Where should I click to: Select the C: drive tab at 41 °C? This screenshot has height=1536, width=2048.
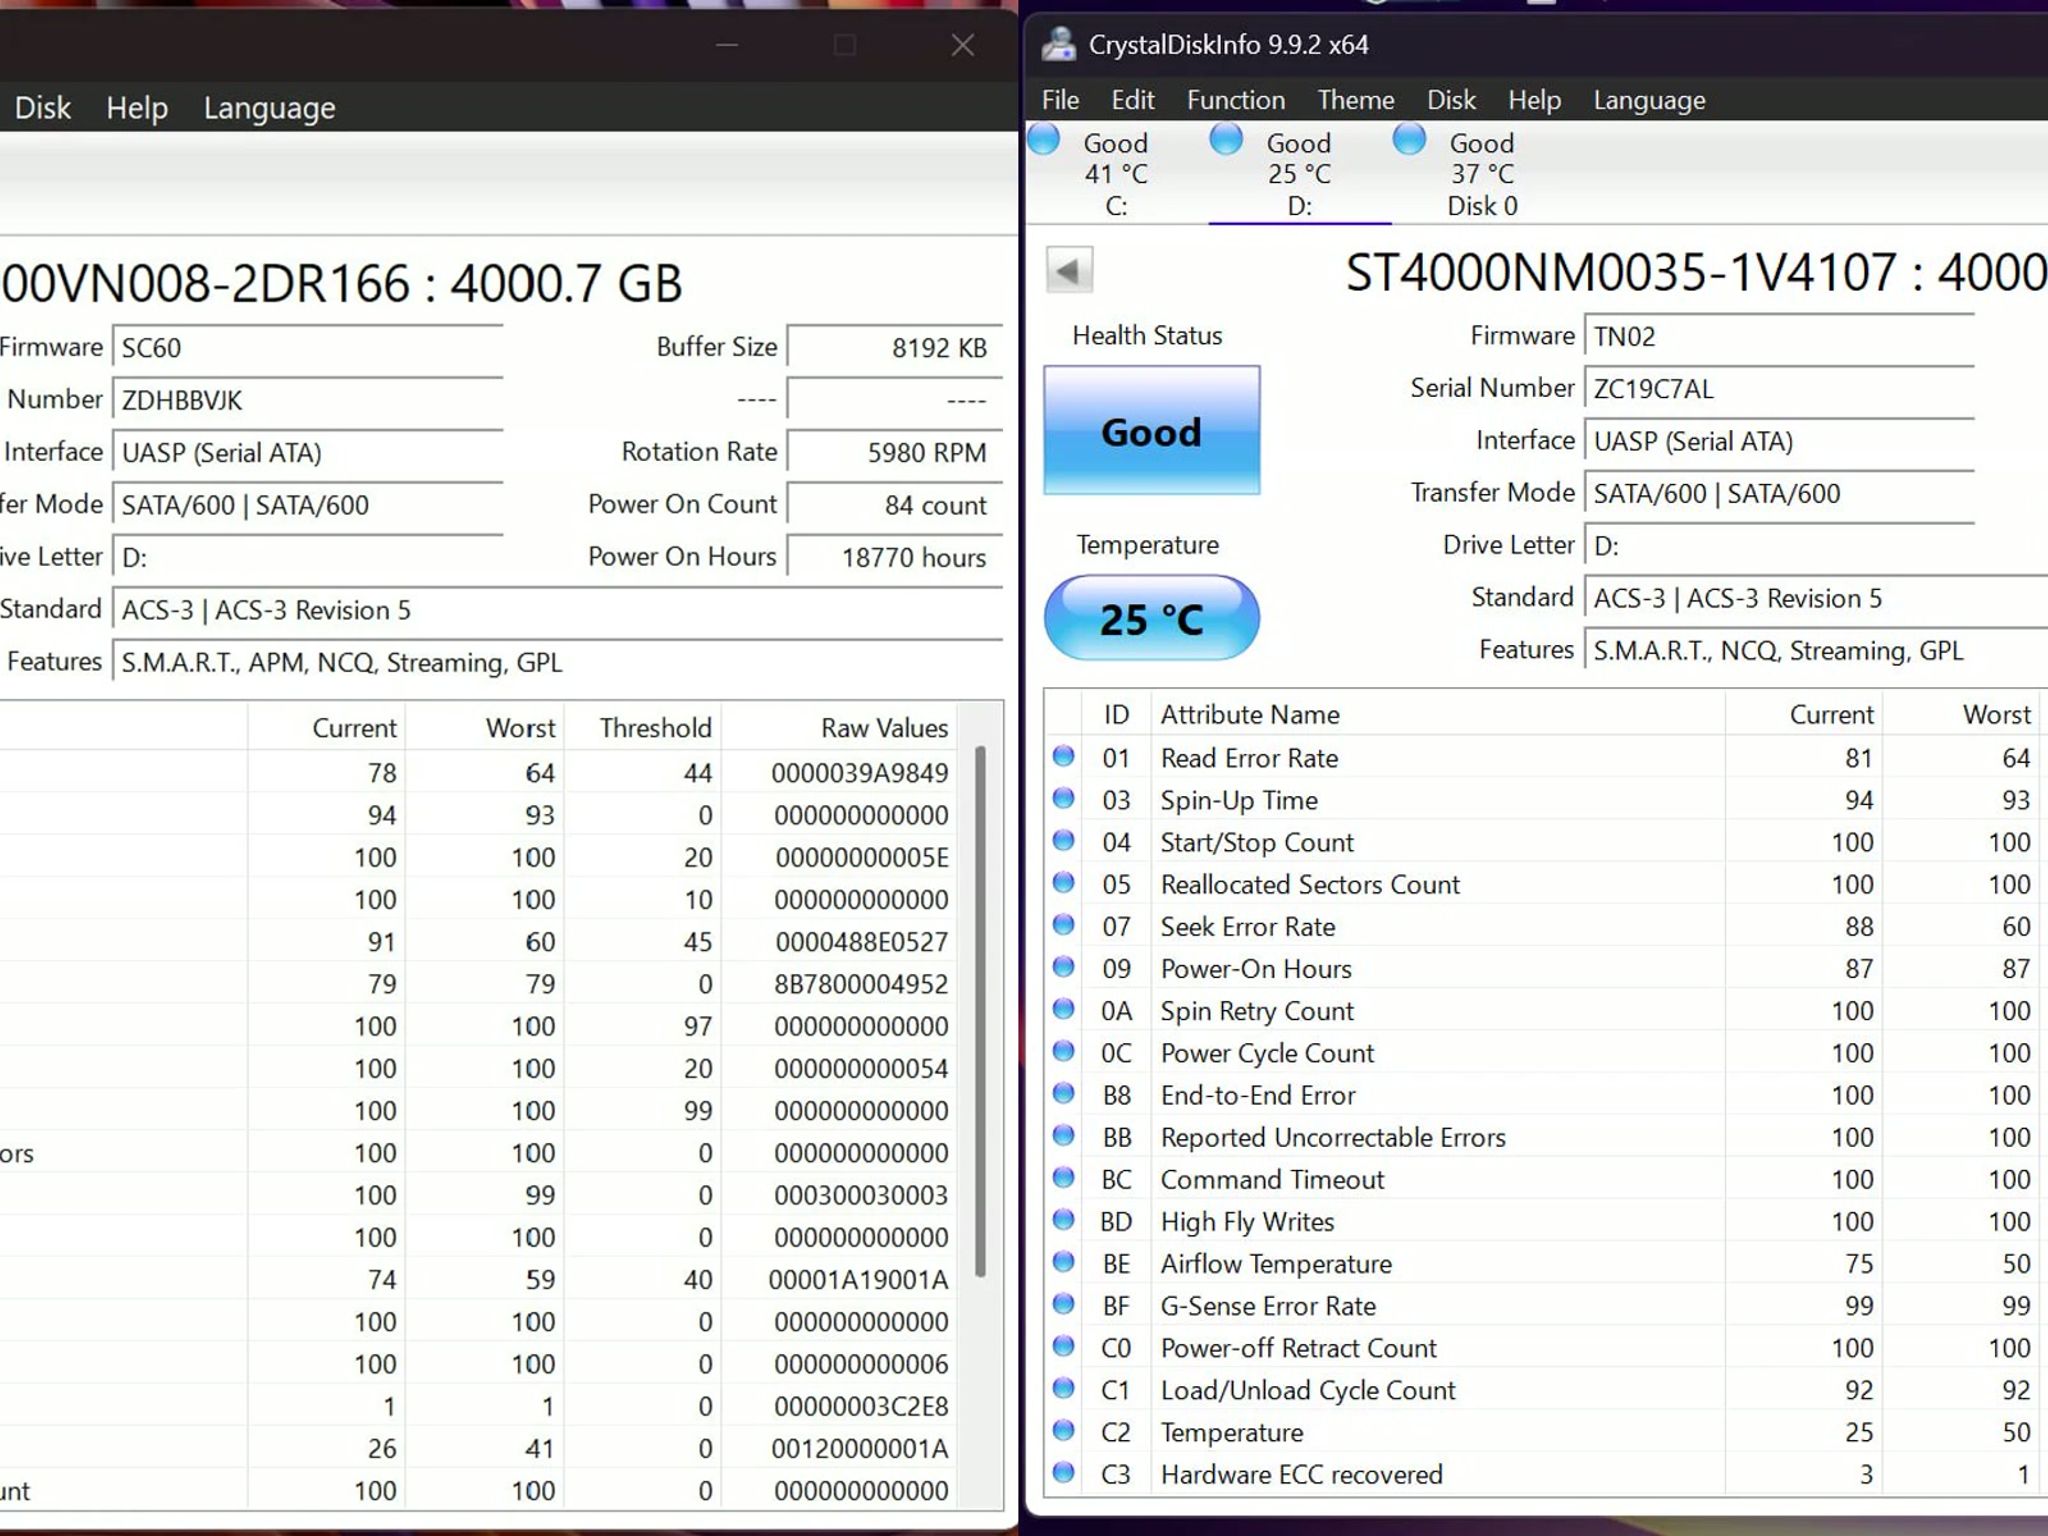[1116, 173]
